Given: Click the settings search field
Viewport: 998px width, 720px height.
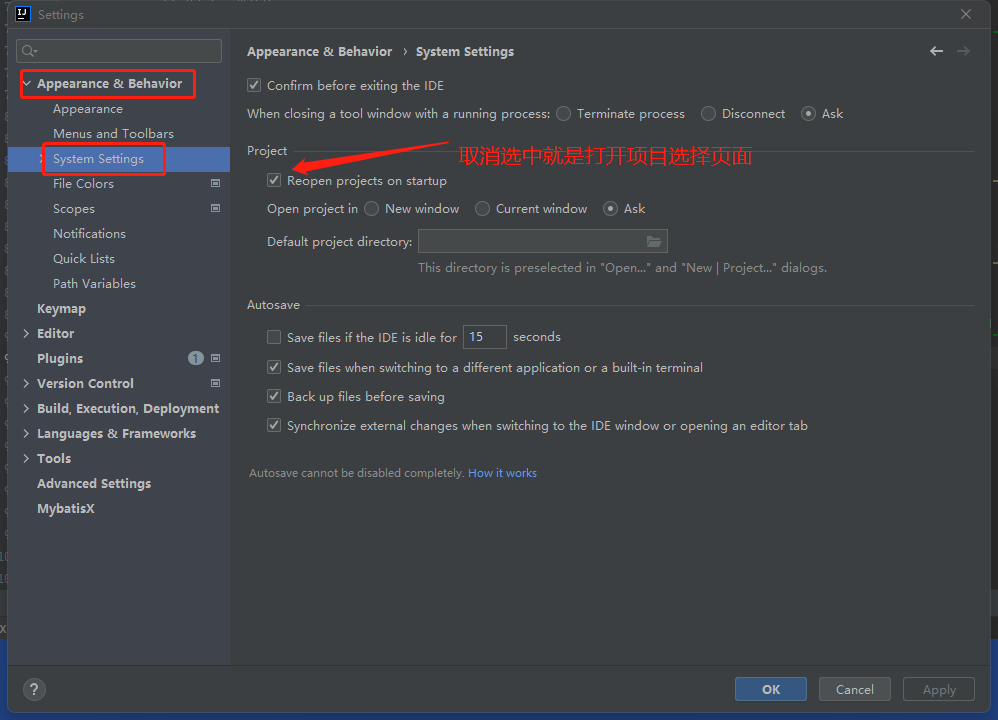Looking at the screenshot, I should point(119,51).
